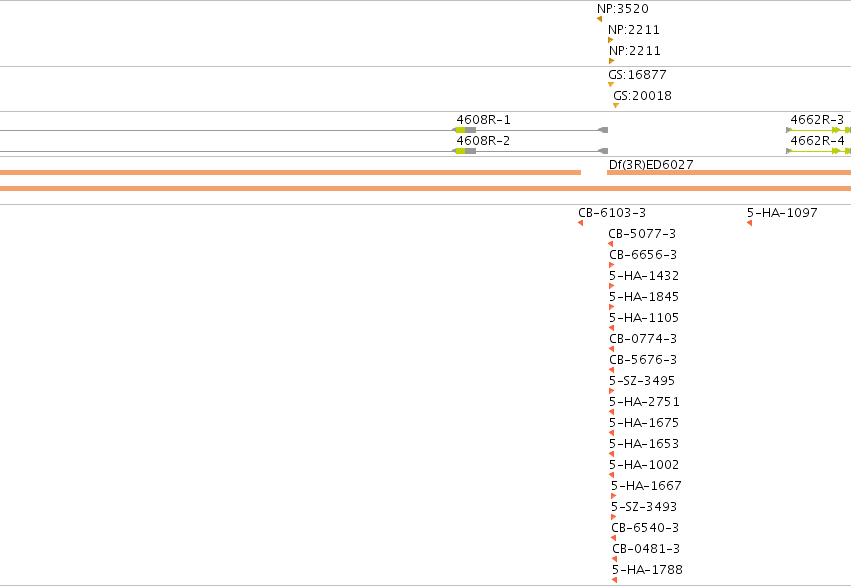Click the CB-6656-3 label
The image size is (851, 586).
pyautogui.click(x=643, y=254)
